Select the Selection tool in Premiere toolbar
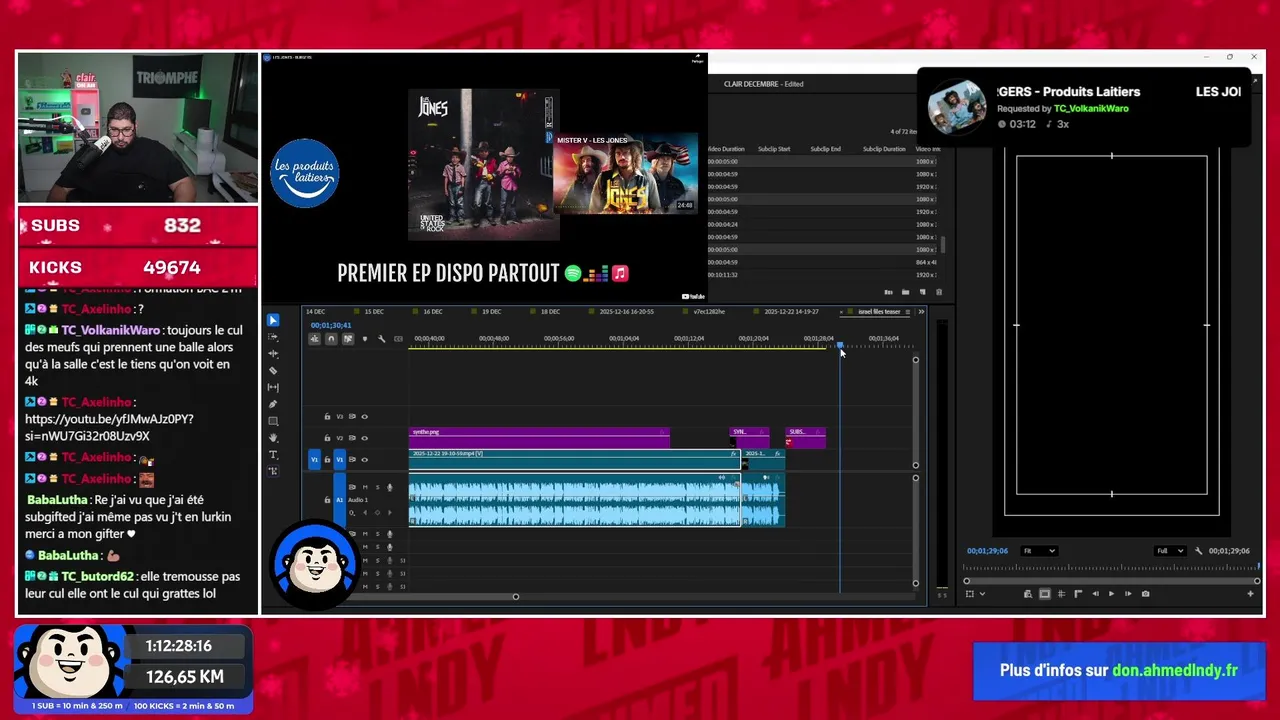1280x720 pixels. click(273, 320)
